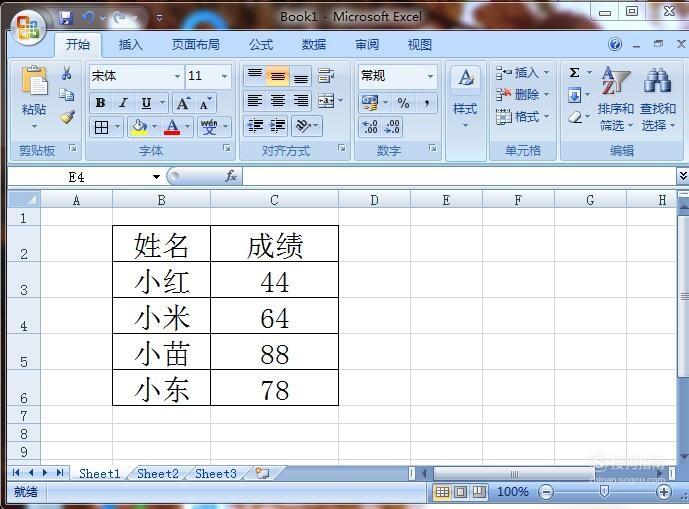The image size is (689, 509).
Task: Click the Undo arrow in quick access toolbar
Action: [x=88, y=18]
